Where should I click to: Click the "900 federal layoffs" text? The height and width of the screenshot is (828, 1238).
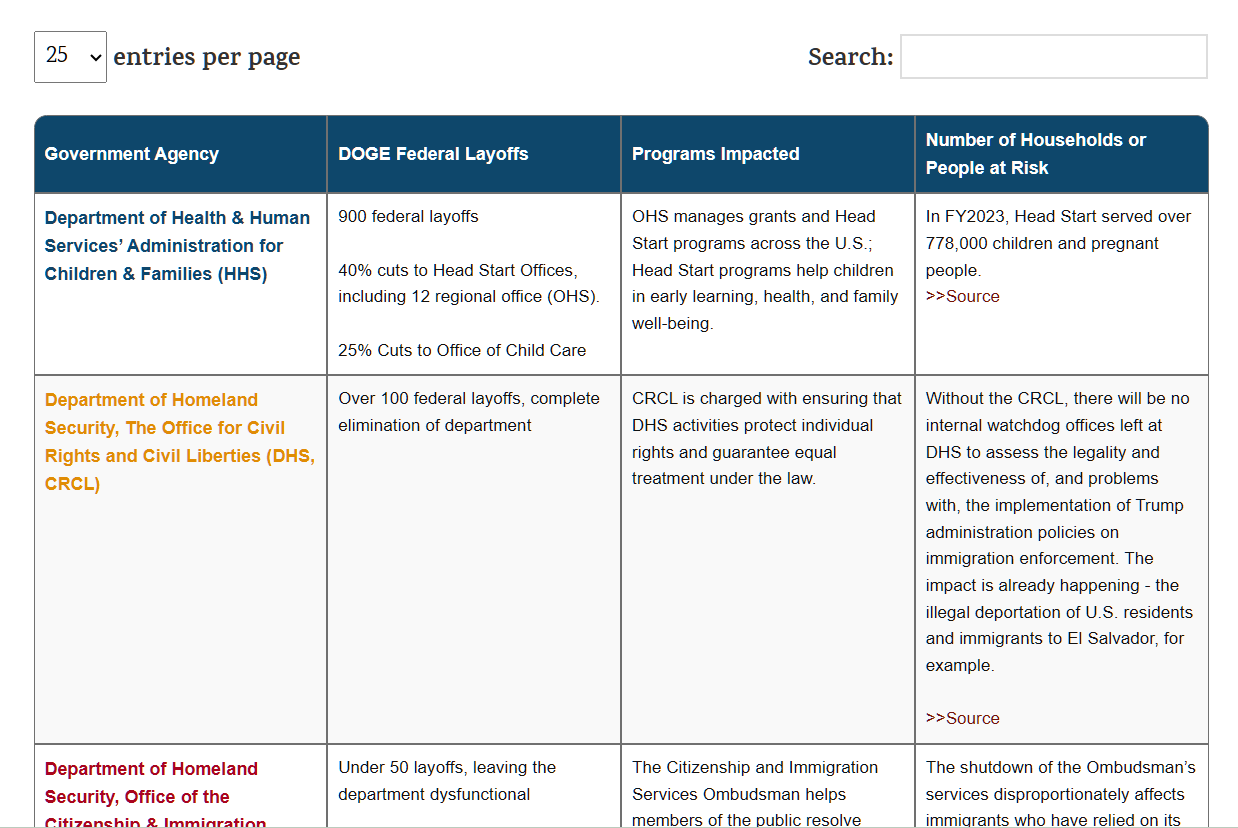coord(408,217)
